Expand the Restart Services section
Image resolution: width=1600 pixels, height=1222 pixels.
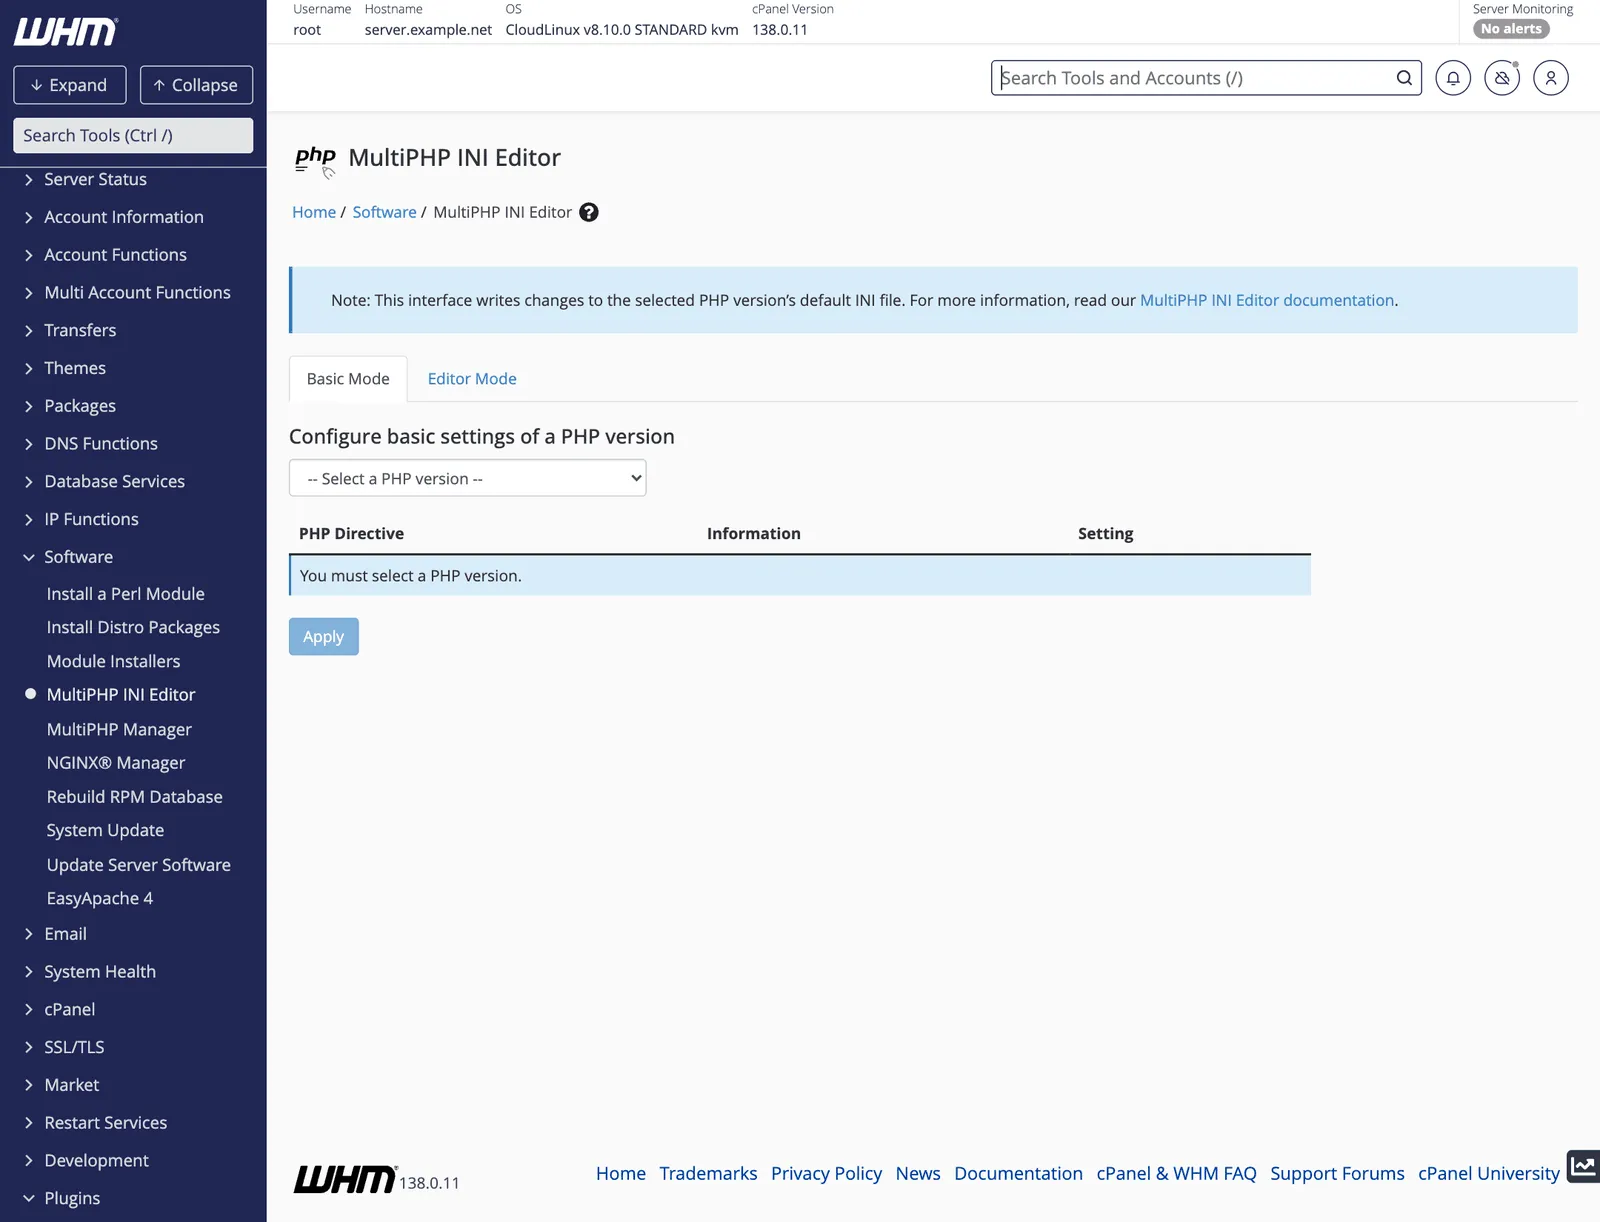click(105, 1123)
